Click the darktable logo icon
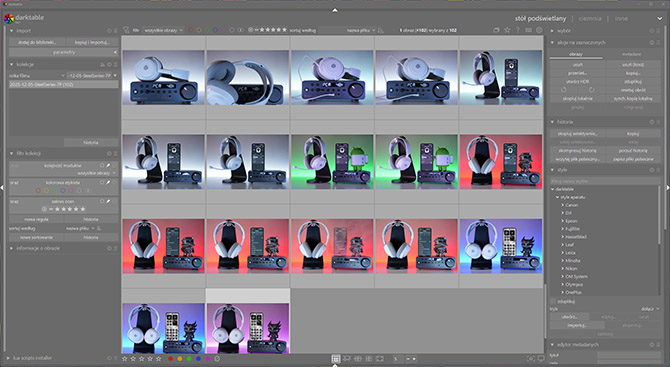Screen dimensions: 670x367 pyautogui.click(x=9, y=18)
